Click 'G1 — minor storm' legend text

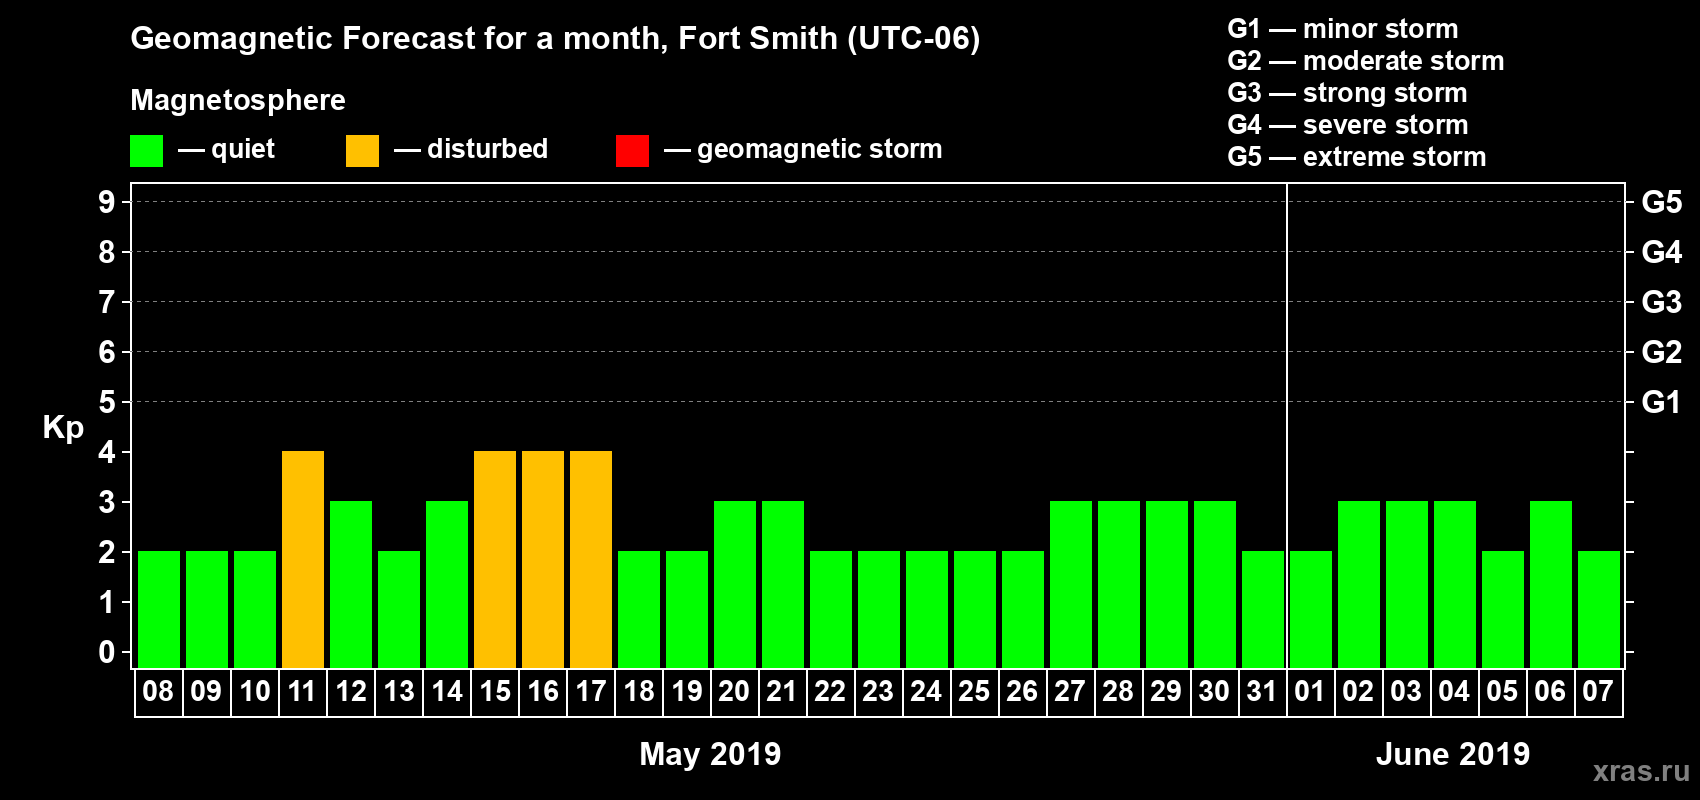[x=1343, y=29]
